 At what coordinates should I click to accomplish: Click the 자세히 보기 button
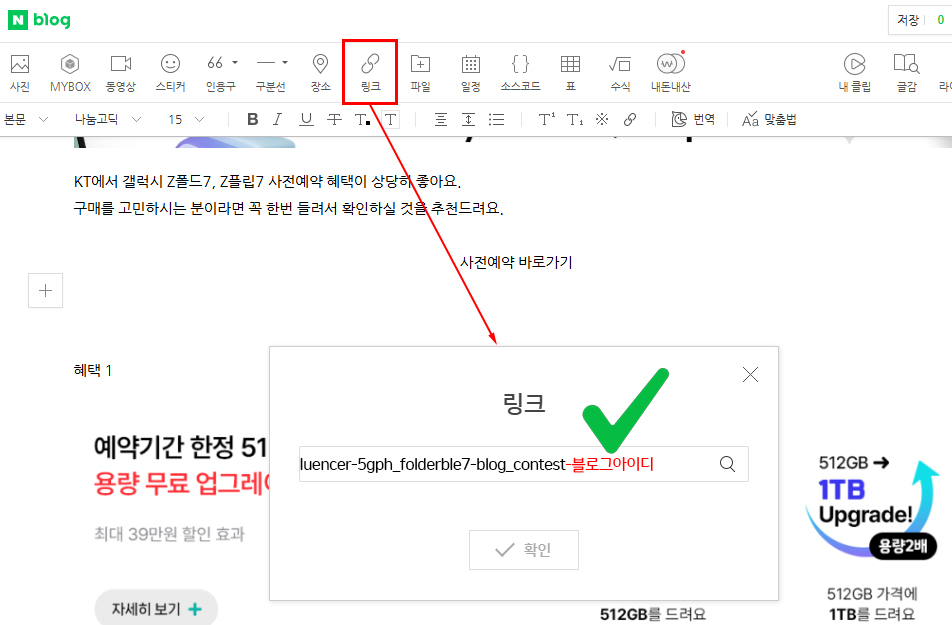156,609
